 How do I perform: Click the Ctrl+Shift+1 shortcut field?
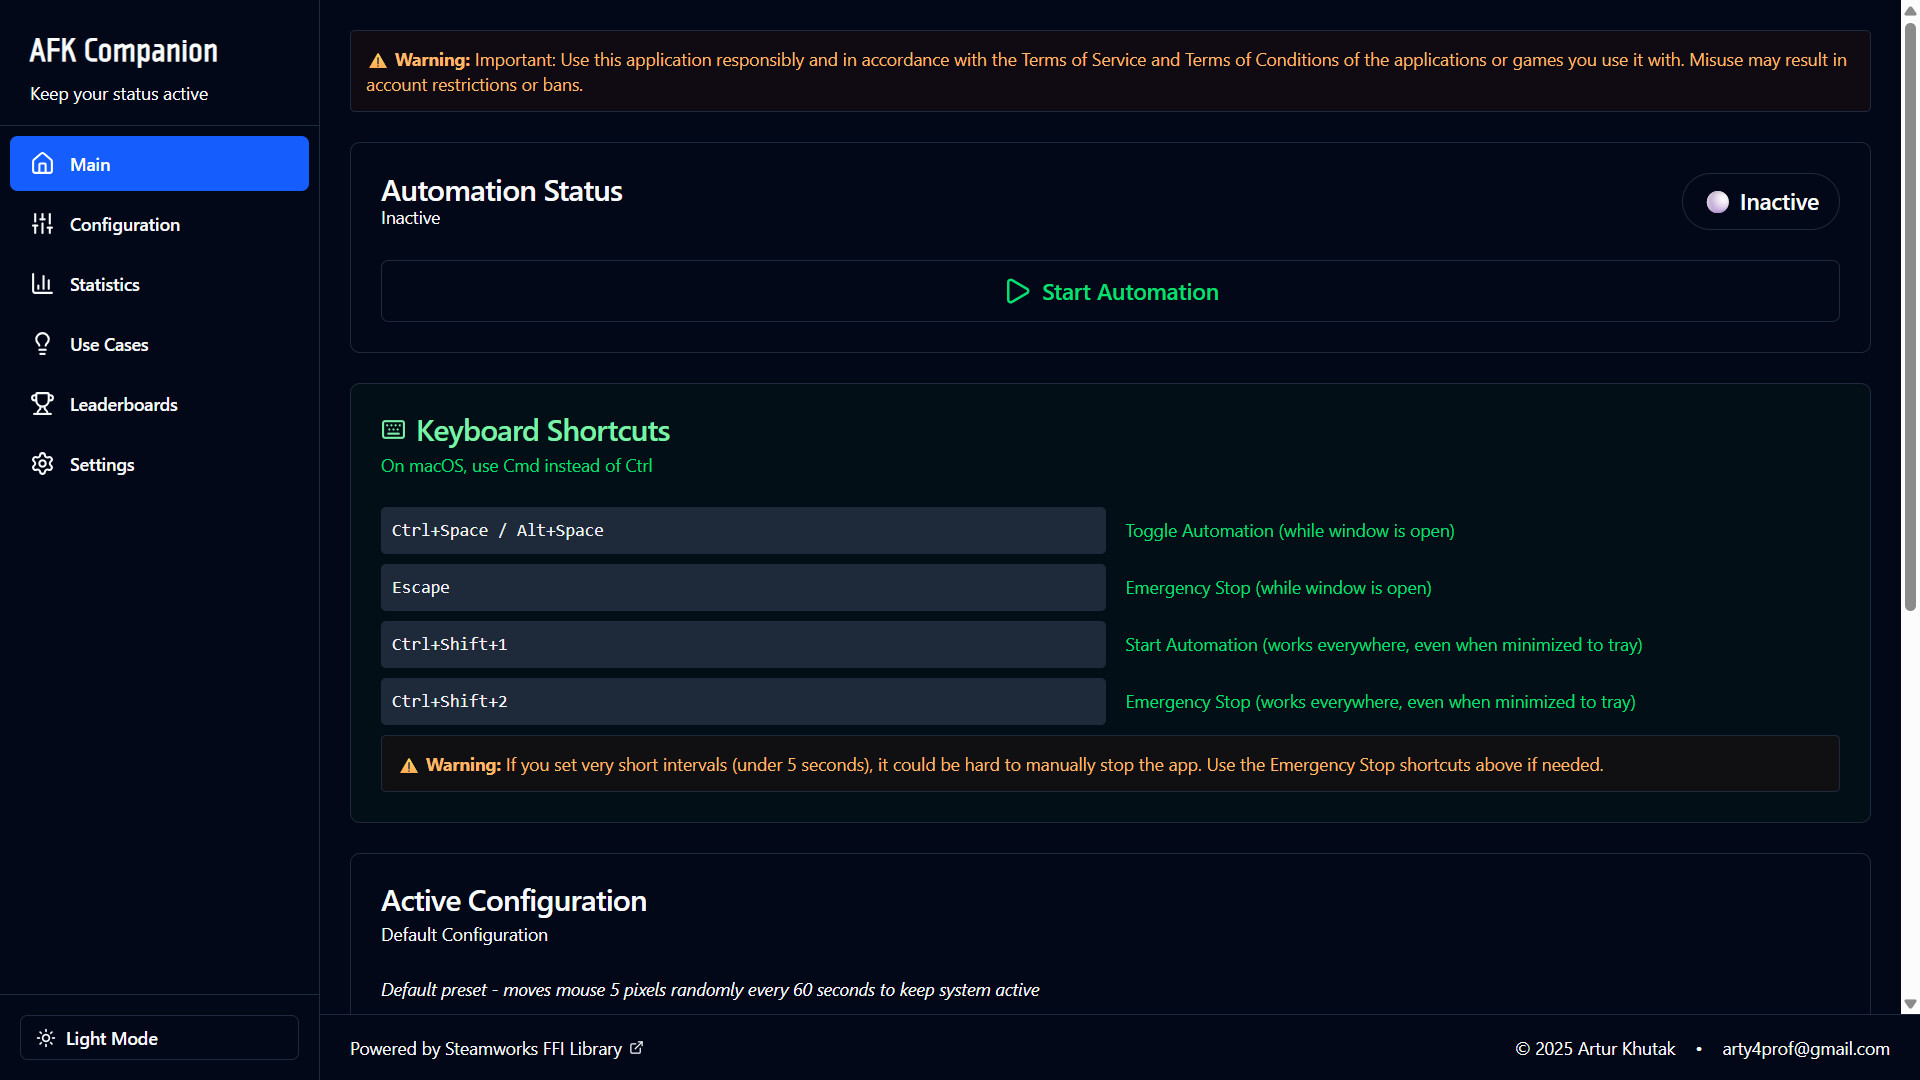[742, 644]
